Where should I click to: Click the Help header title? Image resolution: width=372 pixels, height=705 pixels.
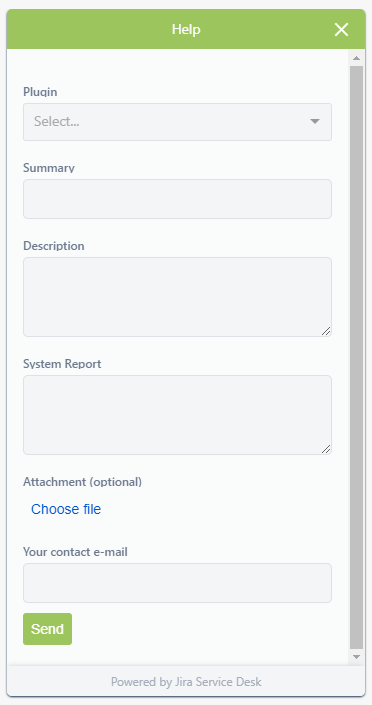click(186, 30)
